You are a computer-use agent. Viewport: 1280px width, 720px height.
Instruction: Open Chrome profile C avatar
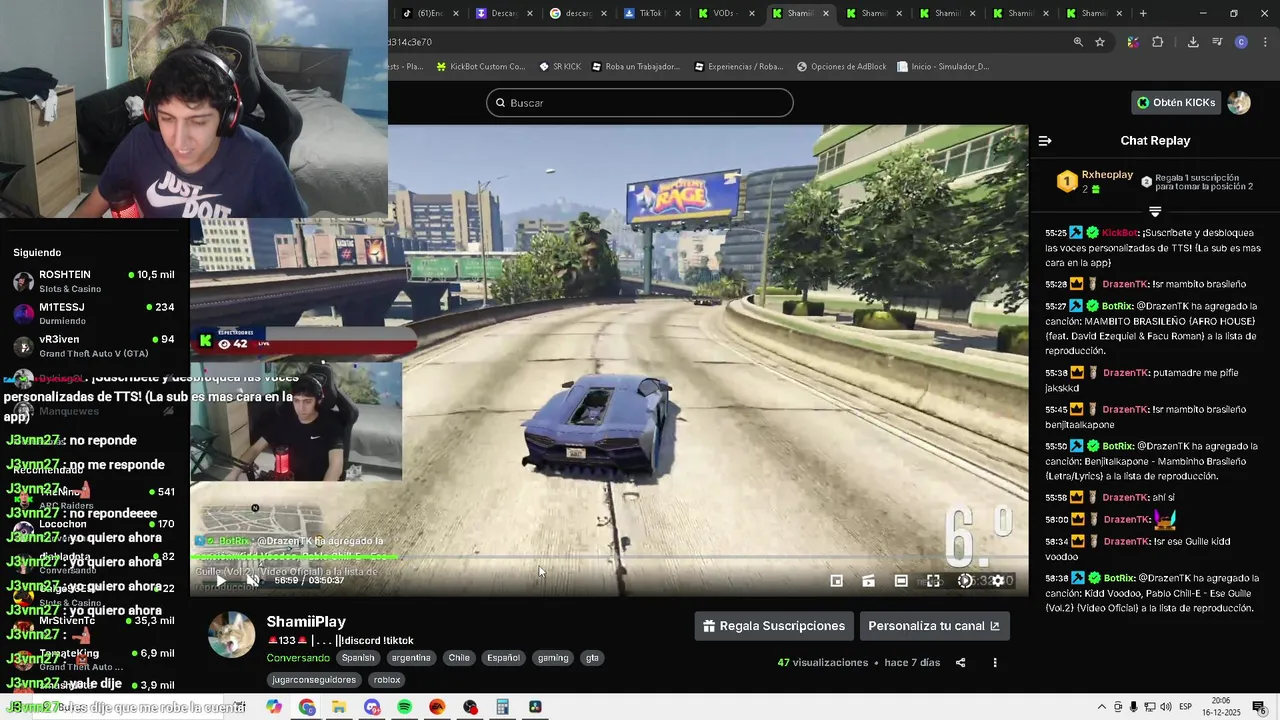(x=1241, y=42)
